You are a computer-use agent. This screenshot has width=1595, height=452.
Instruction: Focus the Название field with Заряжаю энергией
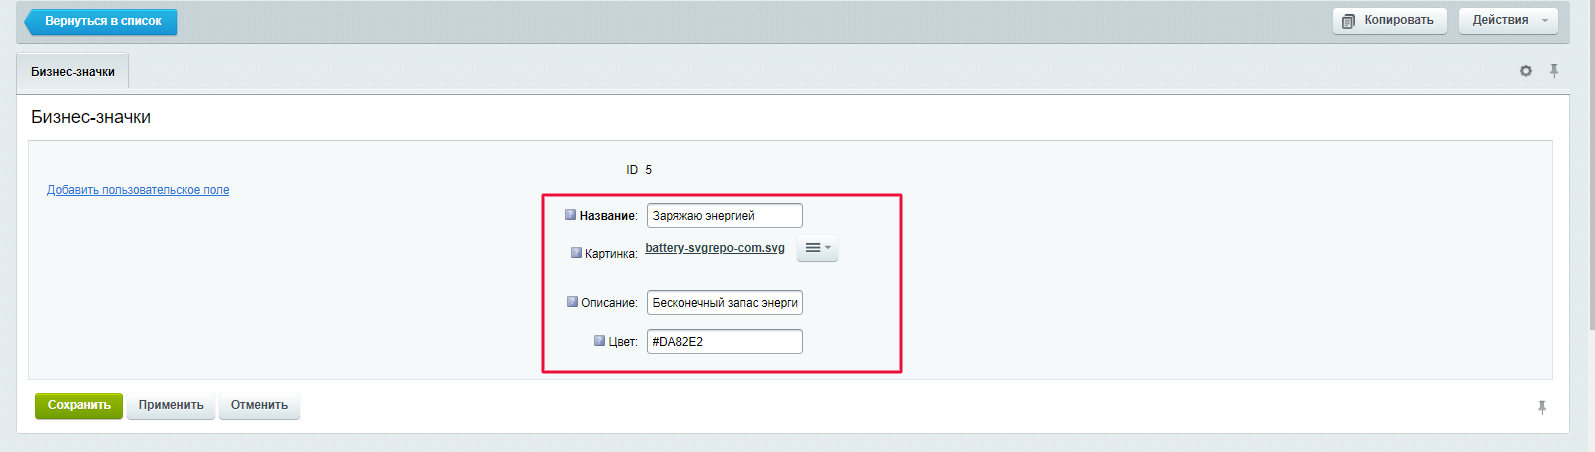725,216
